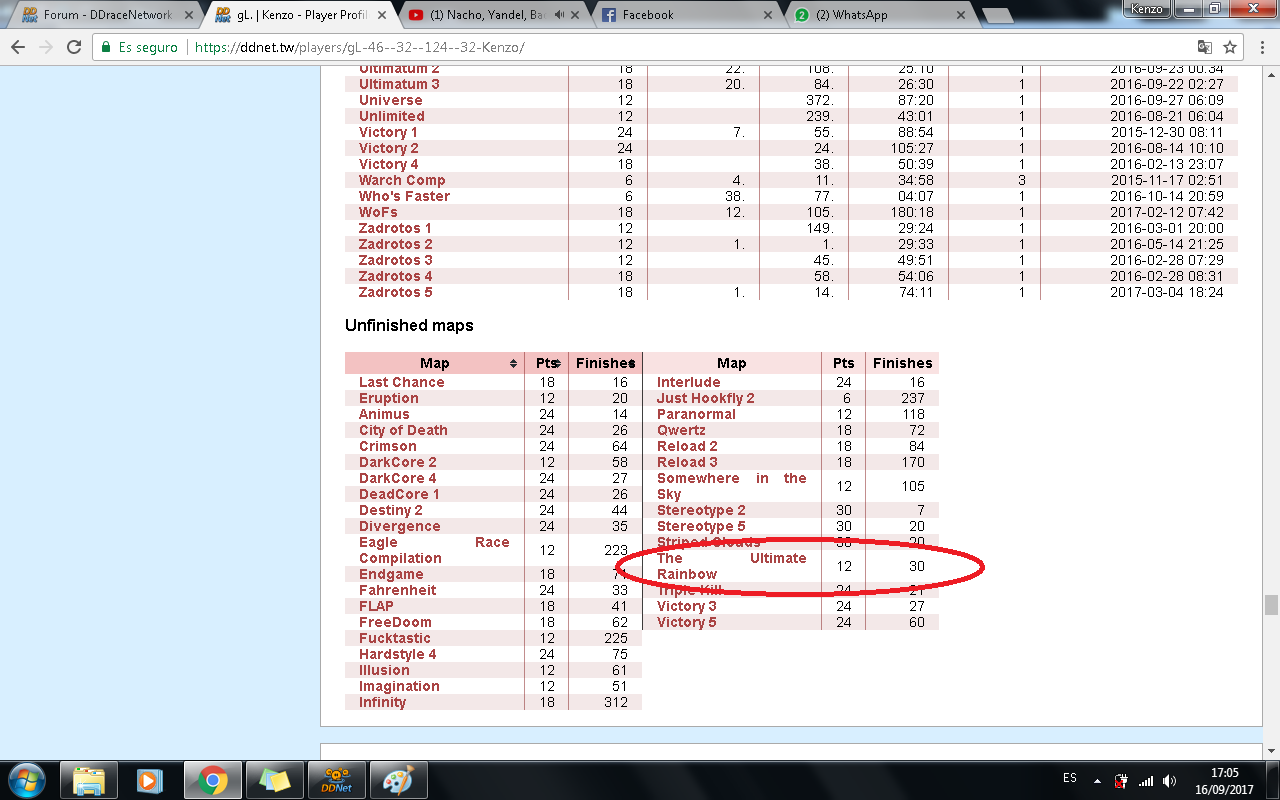
Task: Open Paint from the taskbar
Action: click(x=398, y=779)
